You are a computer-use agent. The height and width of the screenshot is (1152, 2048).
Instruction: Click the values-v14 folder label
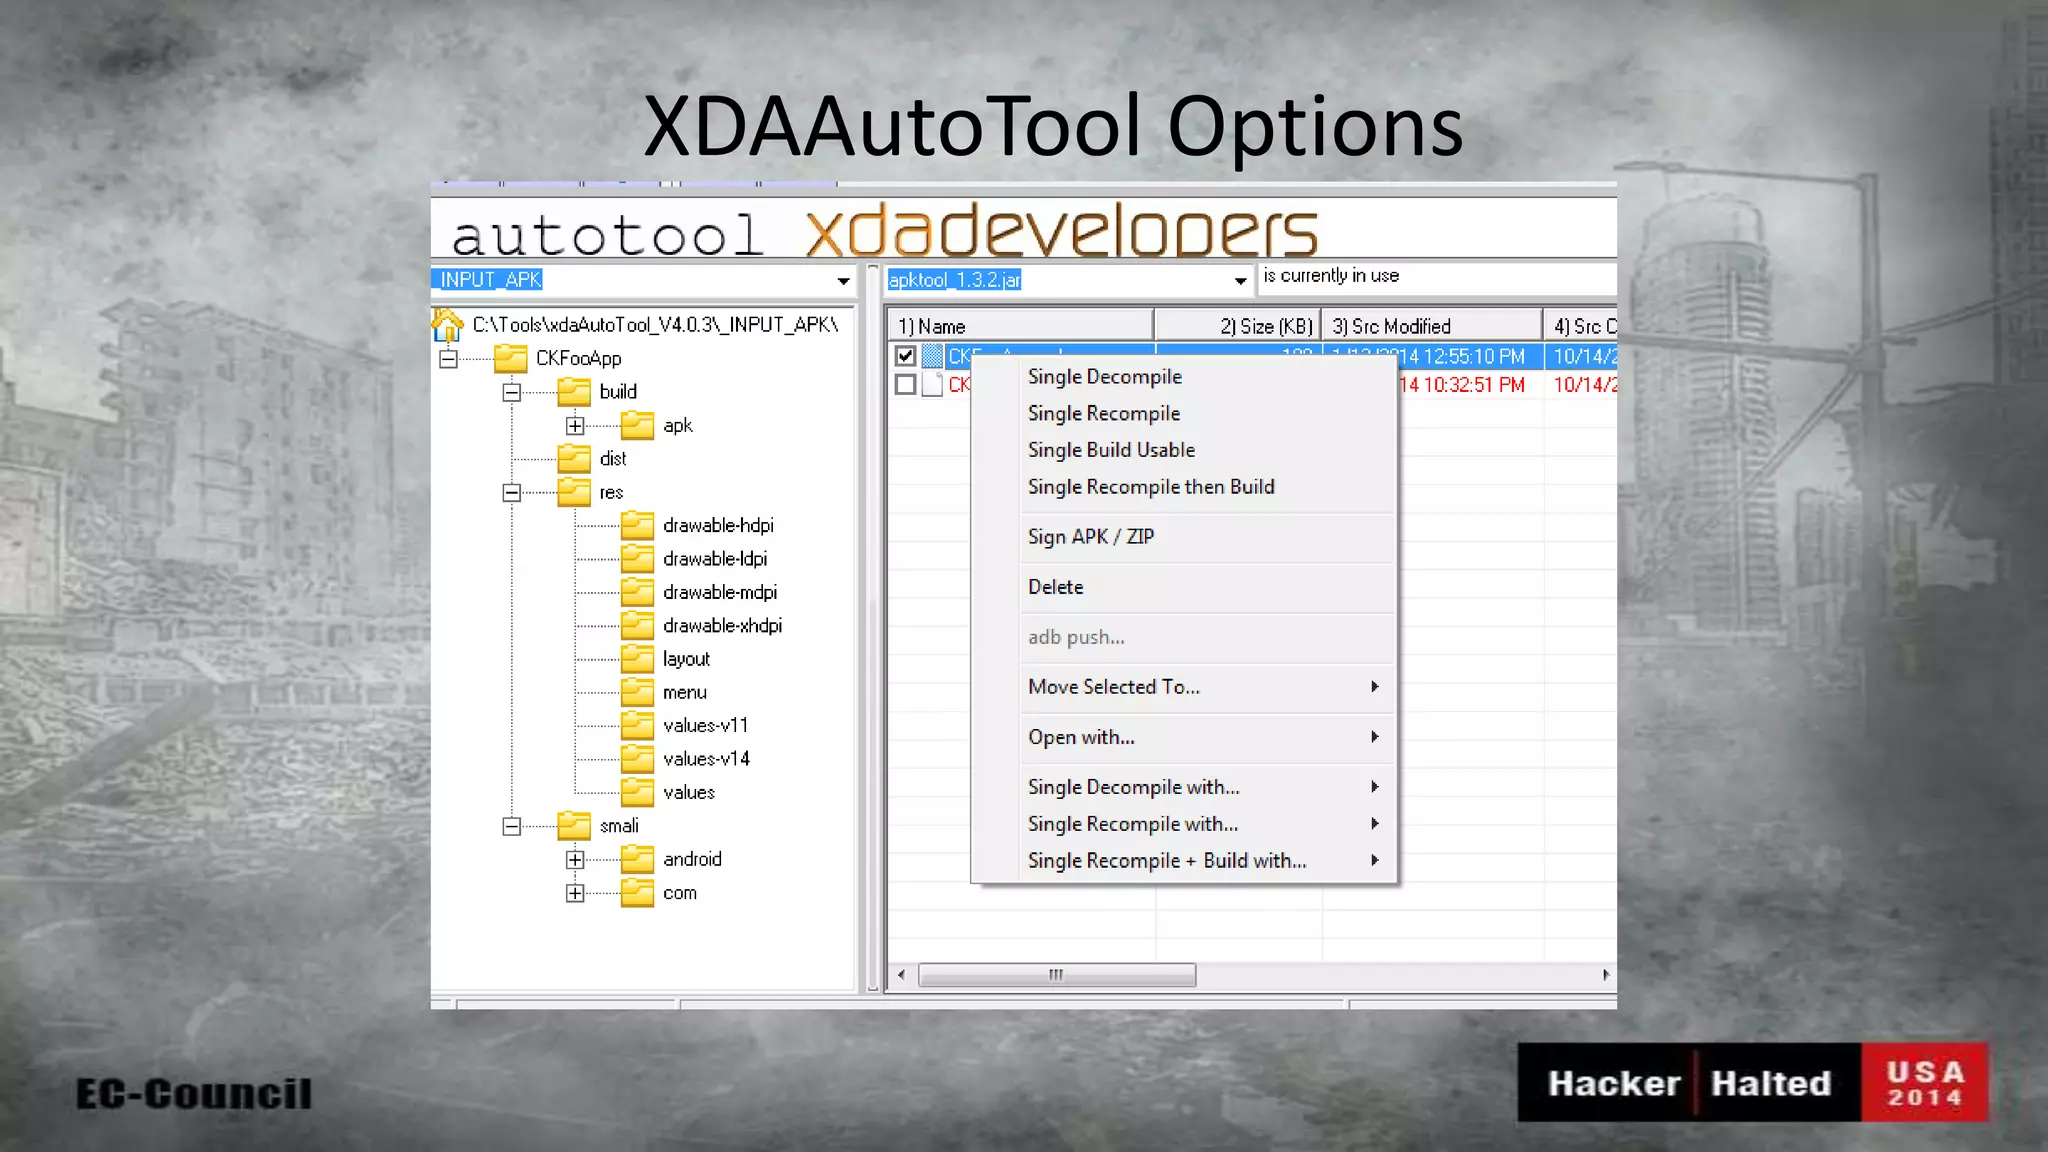pyautogui.click(x=706, y=759)
